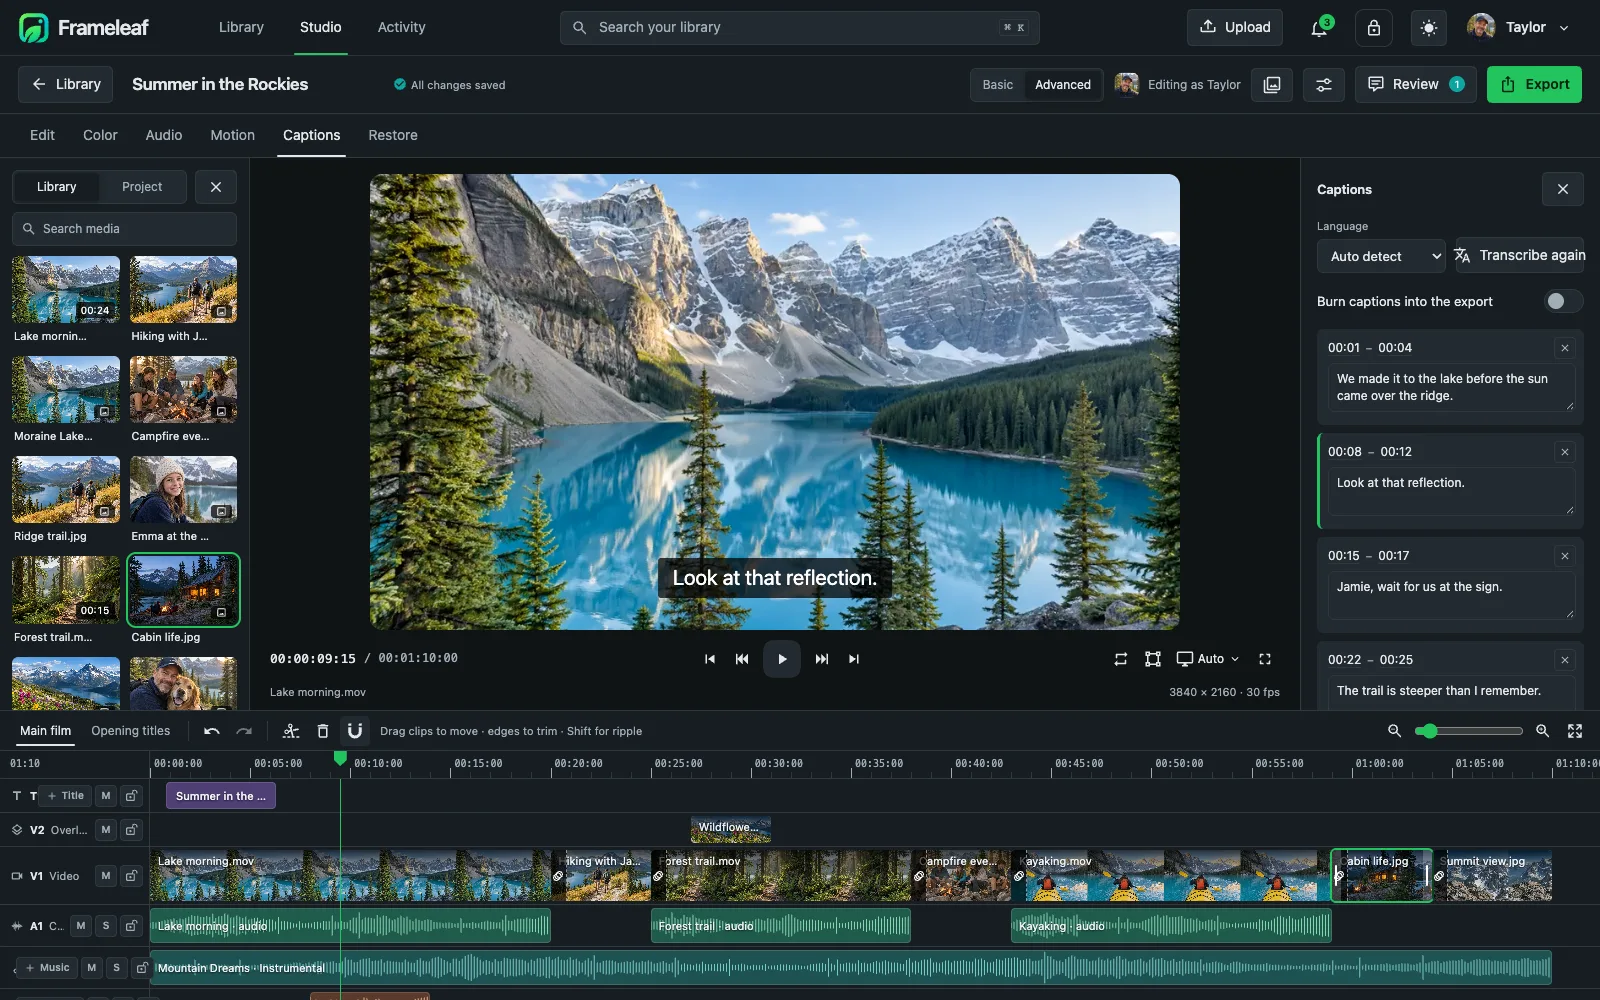Select the Campfire evening thumbnail
The width and height of the screenshot is (1600, 1000).
(x=184, y=389)
